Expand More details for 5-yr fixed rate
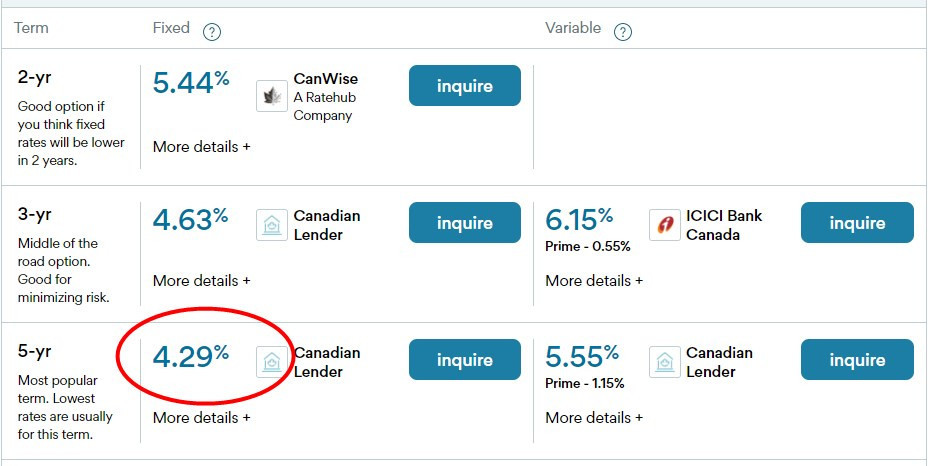 click(x=201, y=418)
